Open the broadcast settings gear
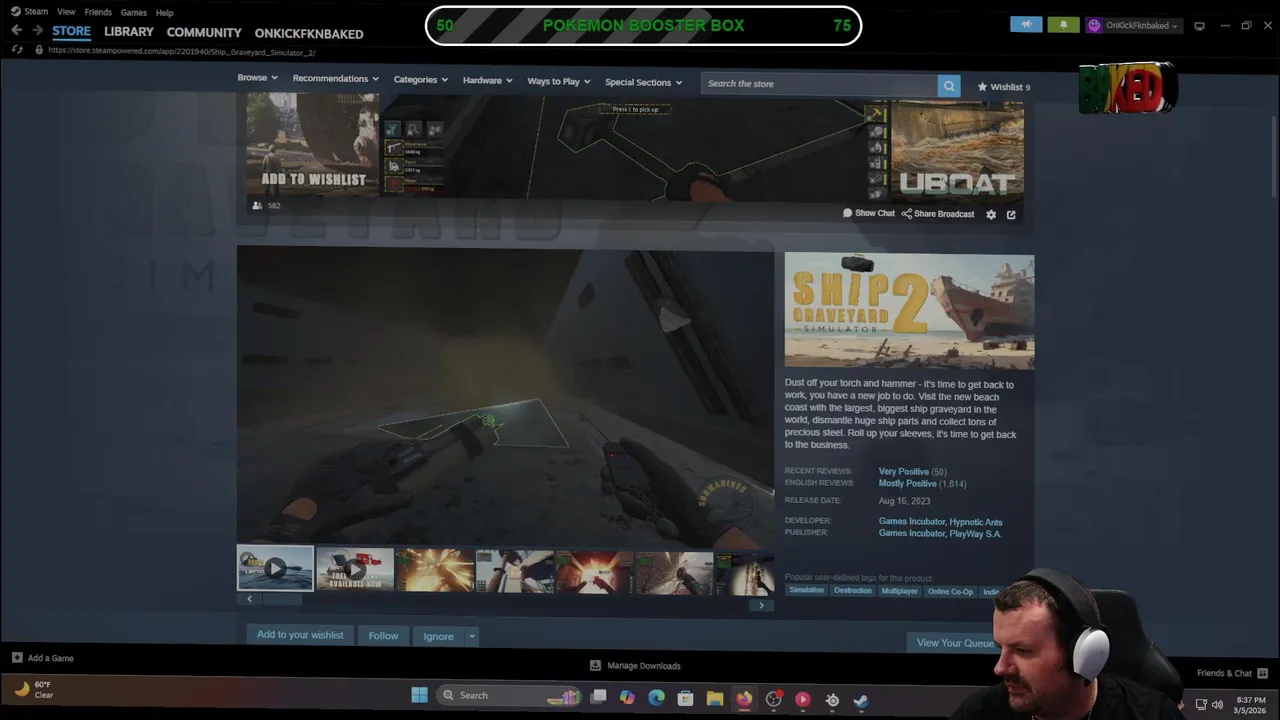 tap(991, 214)
